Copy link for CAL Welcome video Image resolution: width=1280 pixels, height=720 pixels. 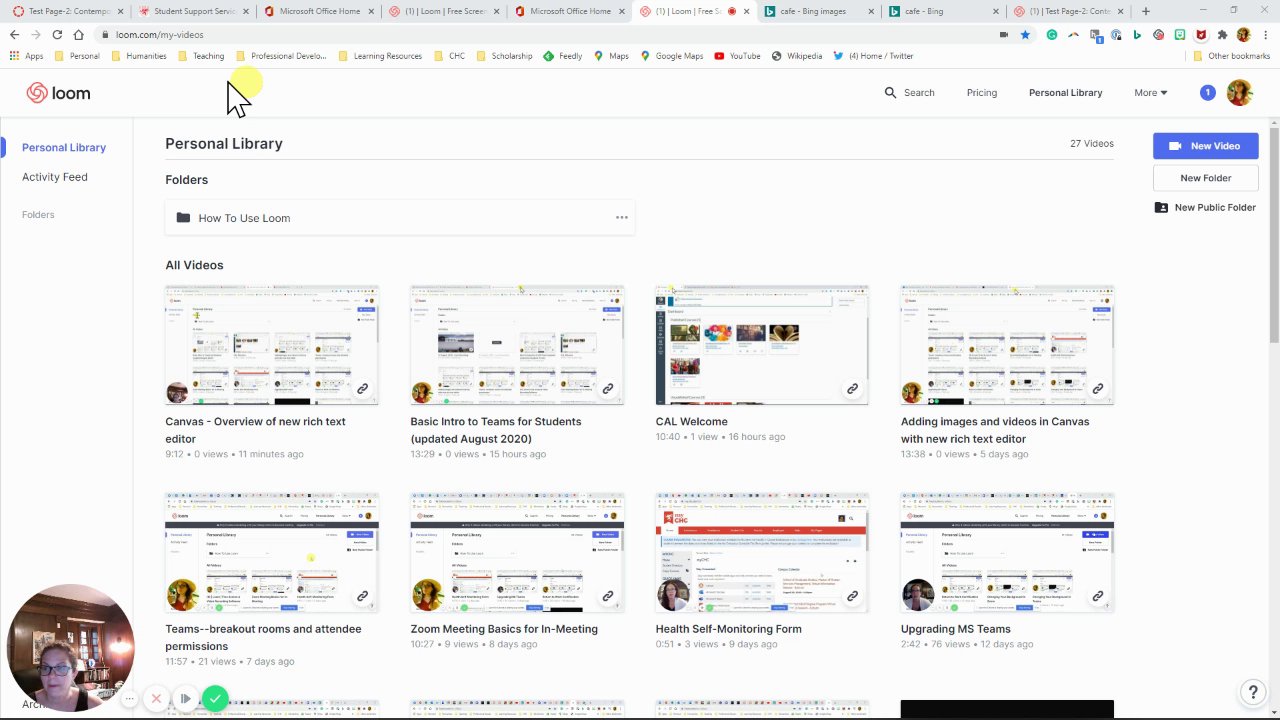pos(852,388)
